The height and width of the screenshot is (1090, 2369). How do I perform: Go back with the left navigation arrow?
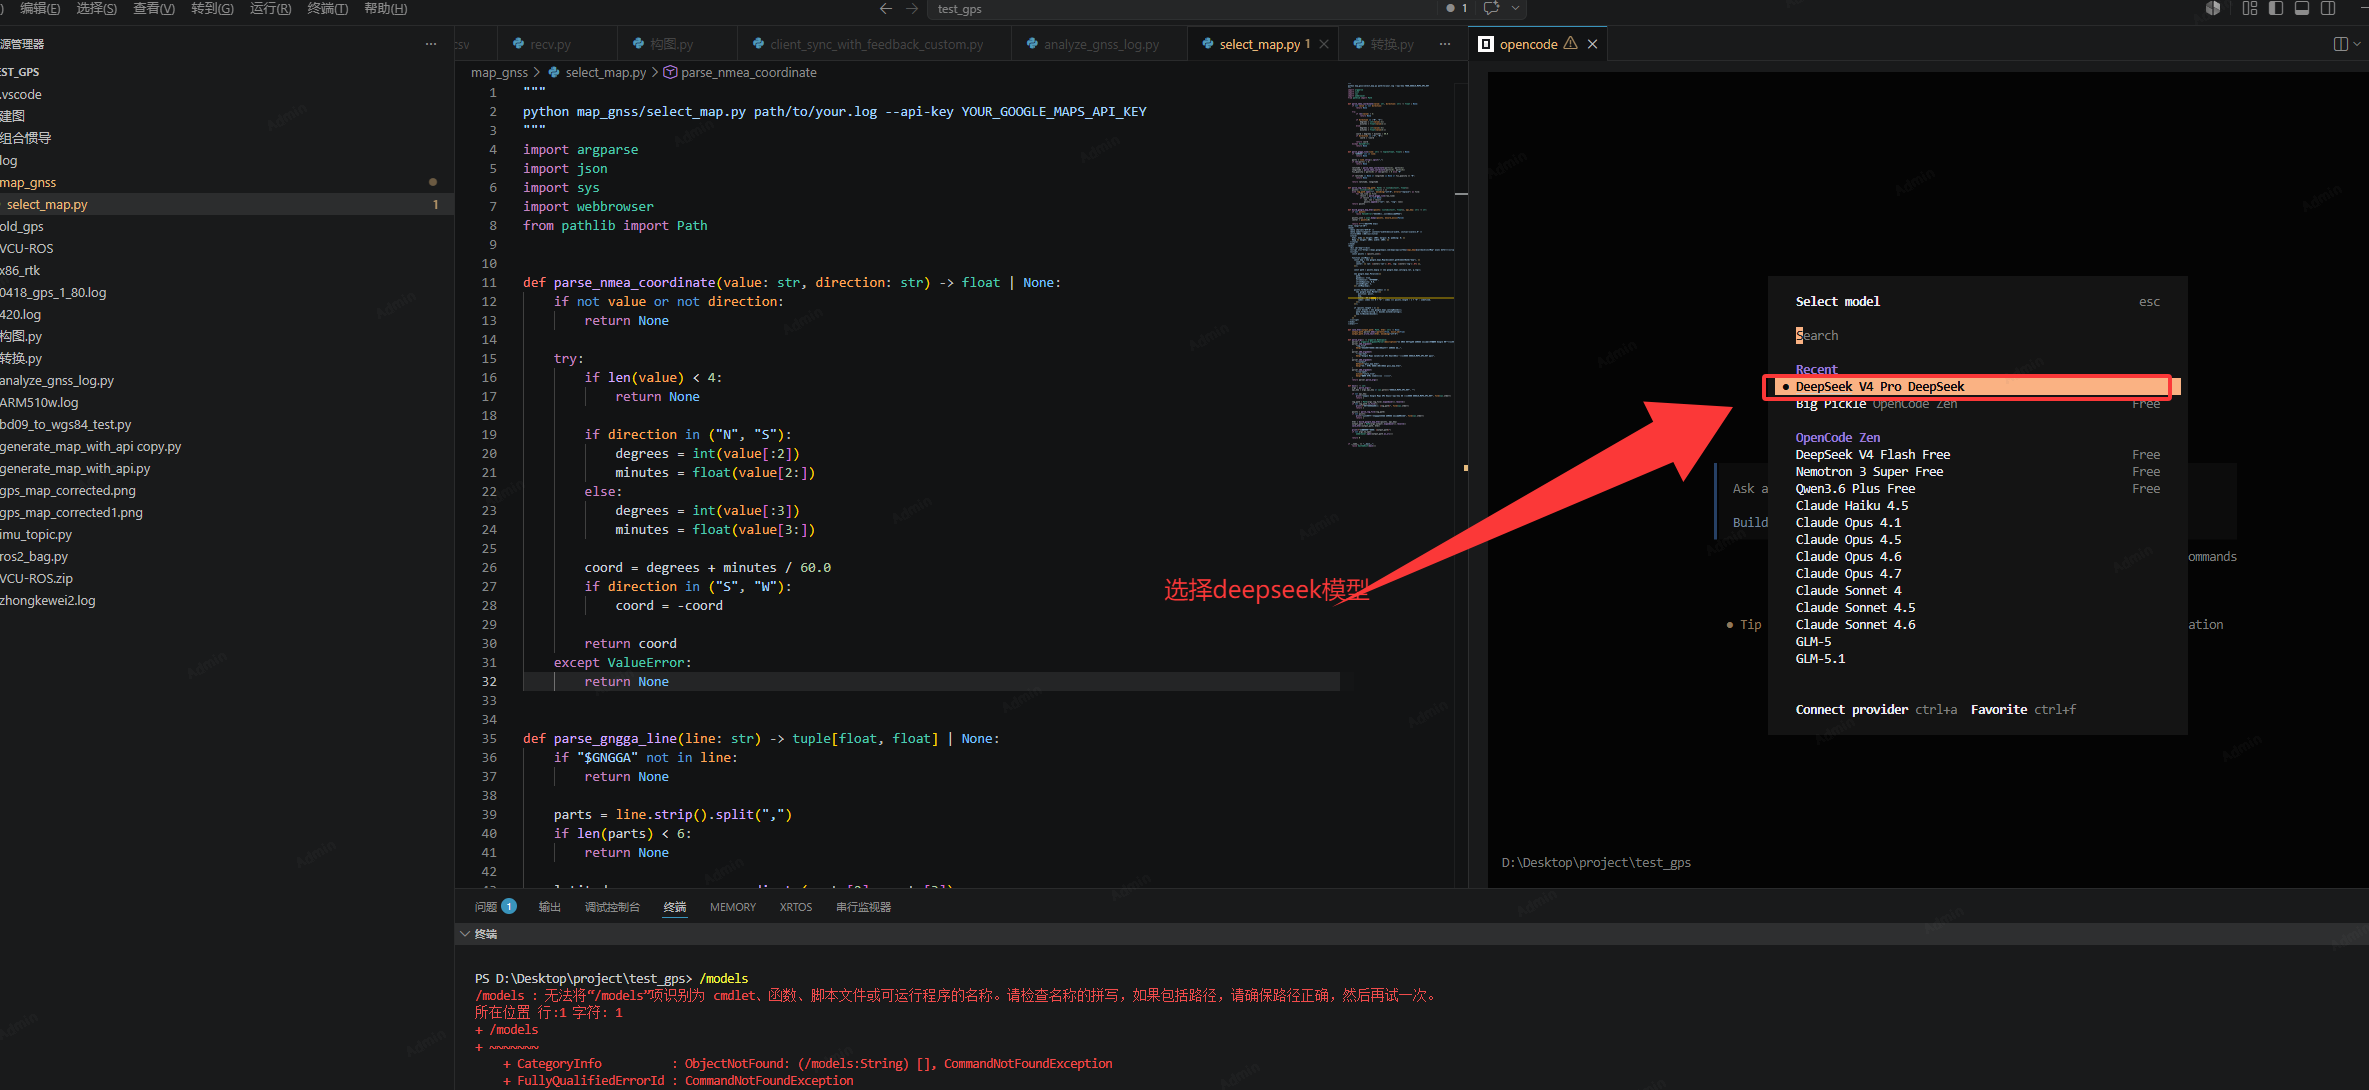(885, 8)
